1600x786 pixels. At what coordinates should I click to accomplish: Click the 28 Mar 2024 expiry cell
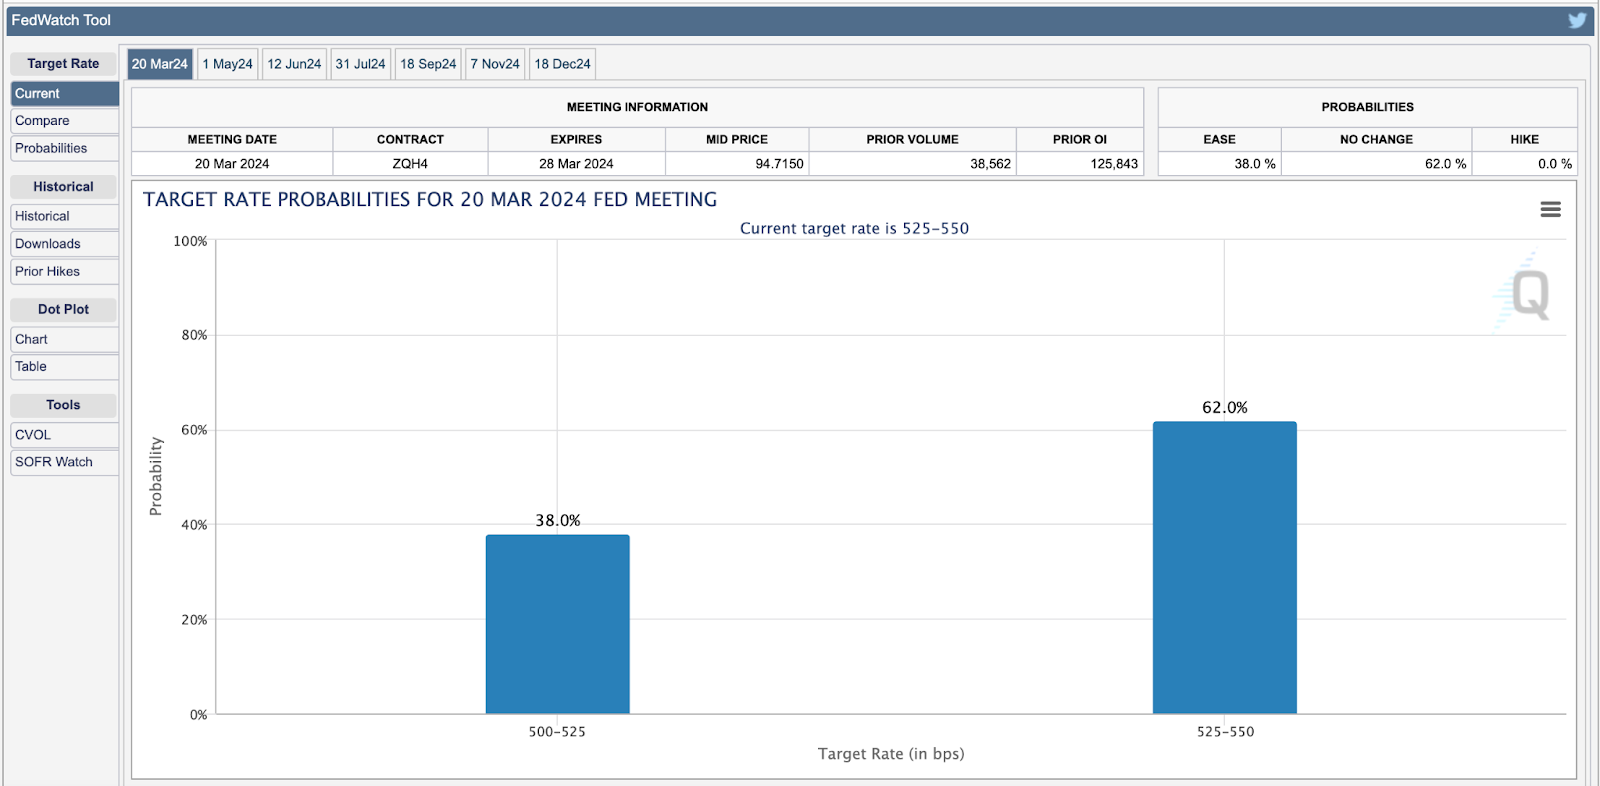coord(576,164)
